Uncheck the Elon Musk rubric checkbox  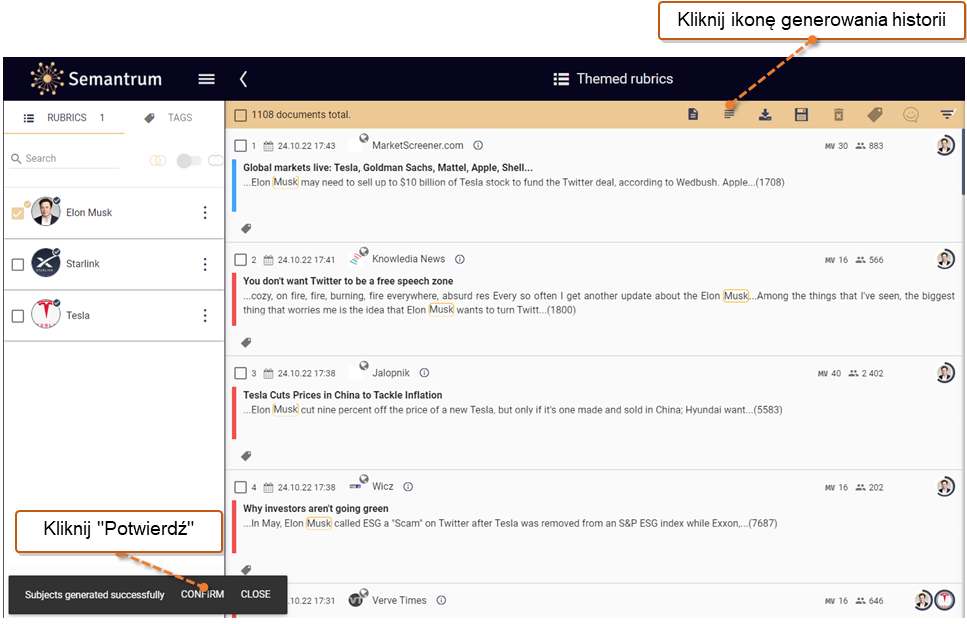18,213
